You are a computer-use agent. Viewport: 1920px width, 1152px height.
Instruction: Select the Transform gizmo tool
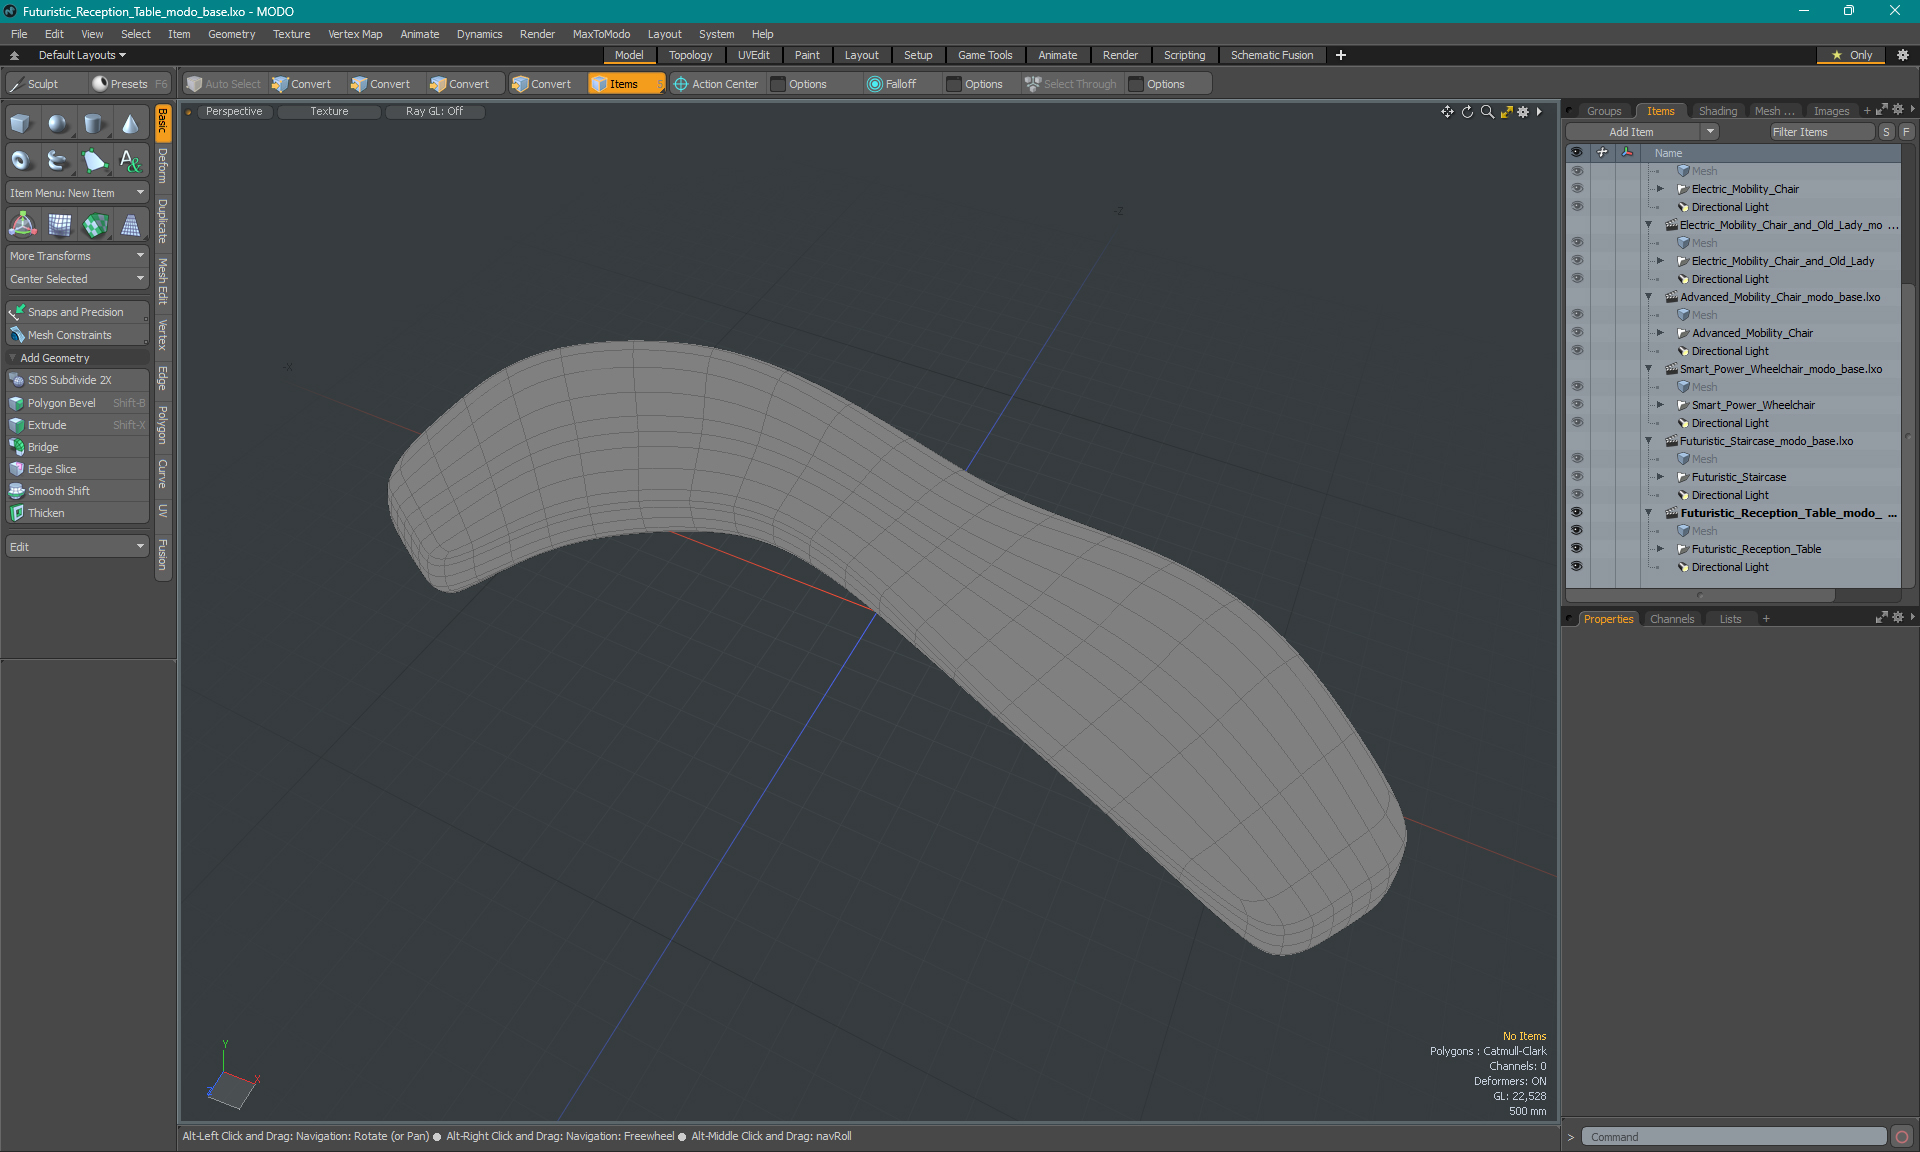(22, 226)
